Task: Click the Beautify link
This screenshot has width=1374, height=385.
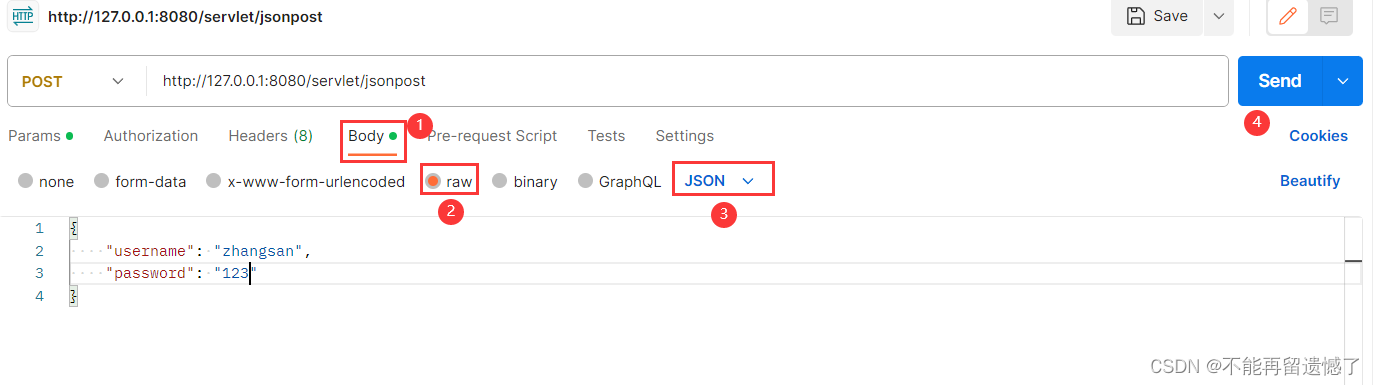Action: (1310, 181)
